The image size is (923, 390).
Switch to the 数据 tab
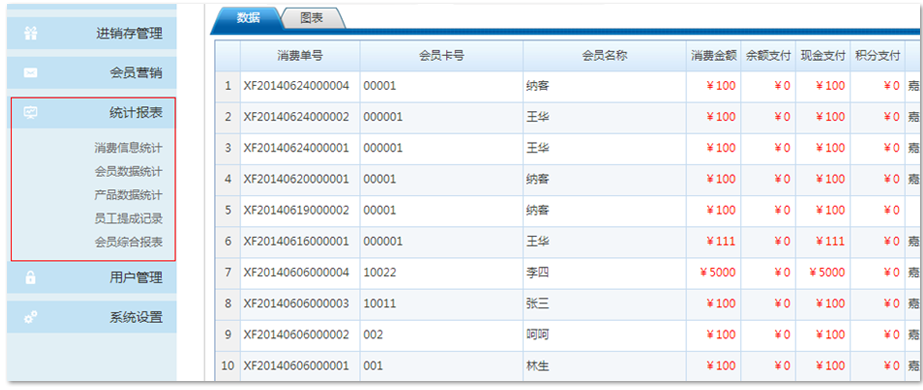(248, 18)
